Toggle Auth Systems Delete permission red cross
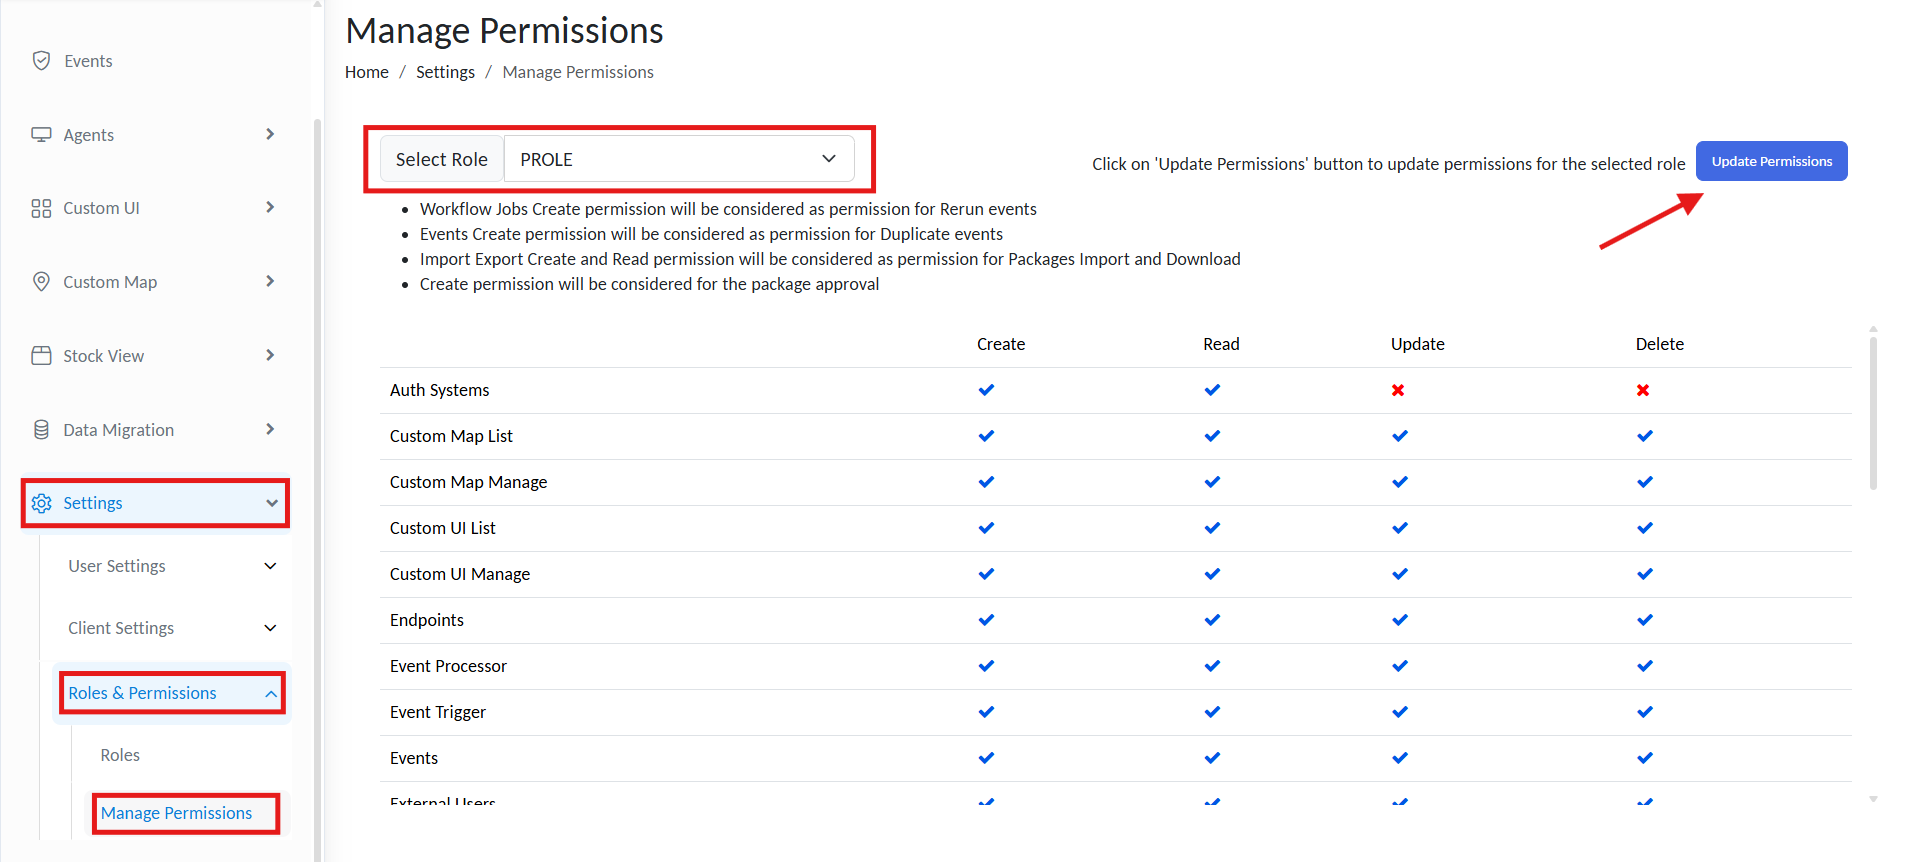 (1643, 390)
